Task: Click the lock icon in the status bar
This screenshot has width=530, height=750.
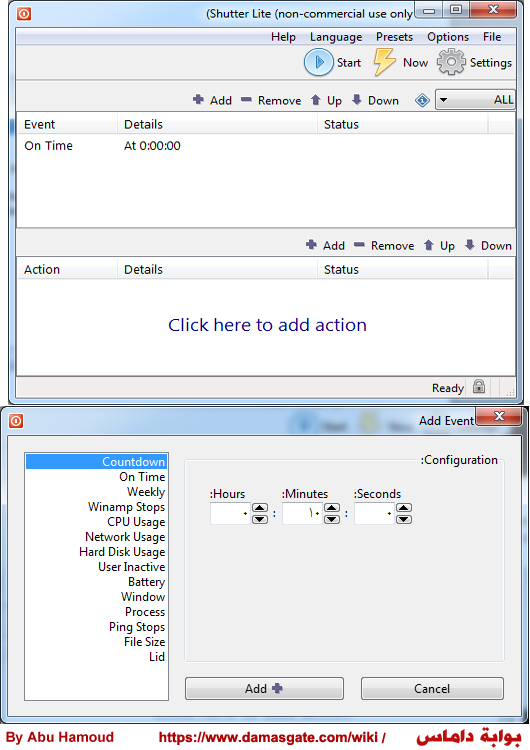Action: [x=479, y=386]
